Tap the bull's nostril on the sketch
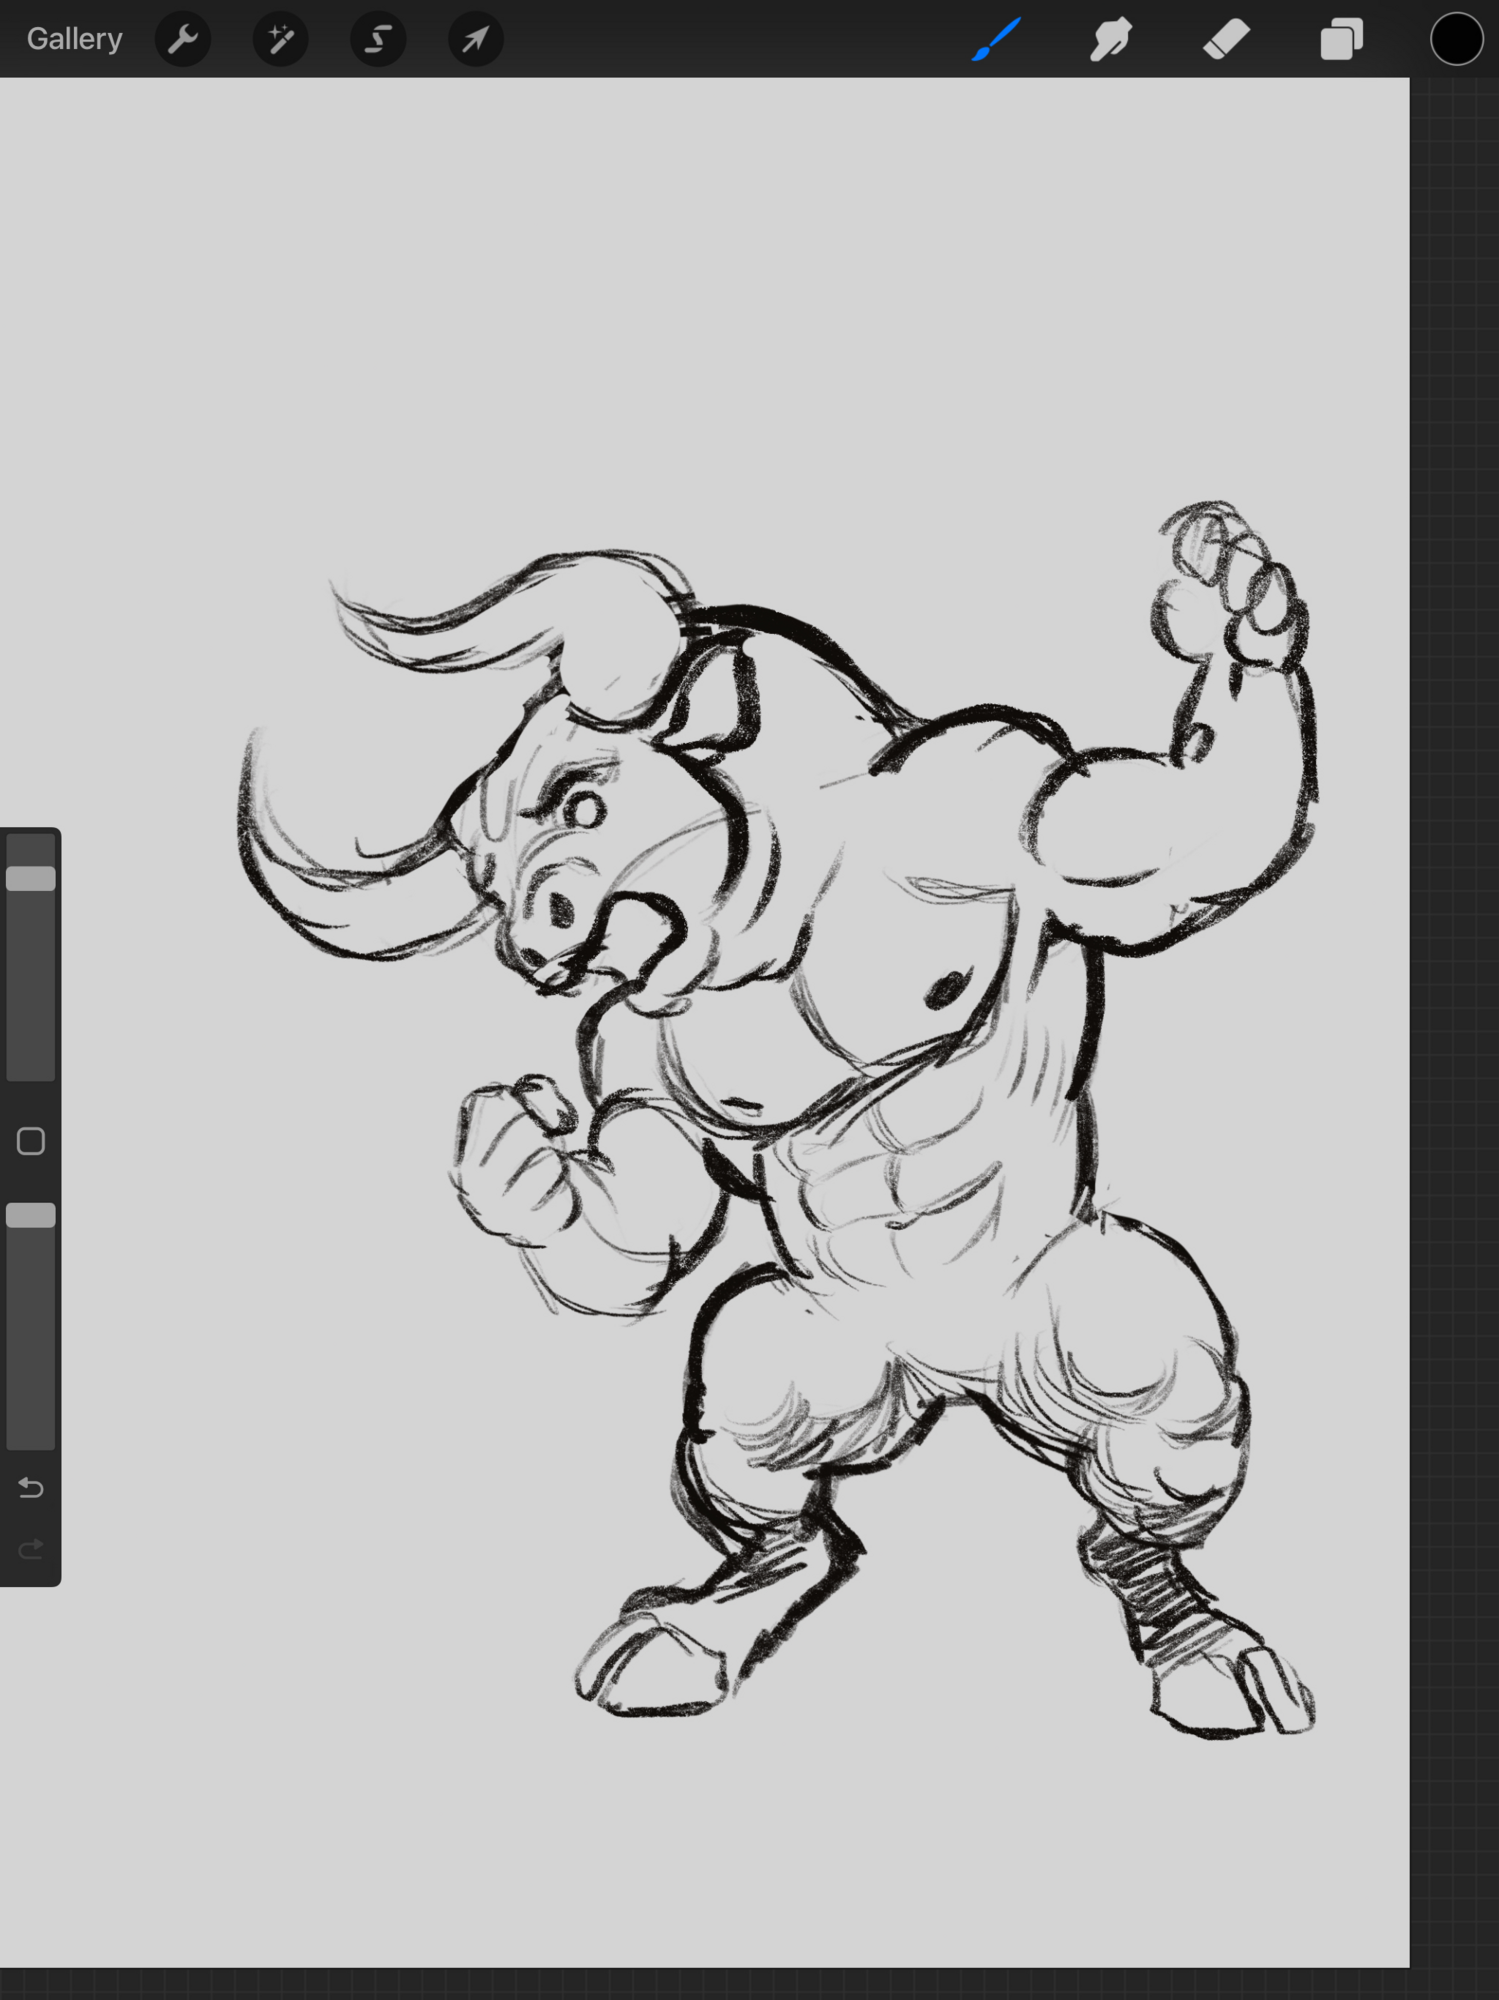1499x2000 pixels. [x=558, y=908]
